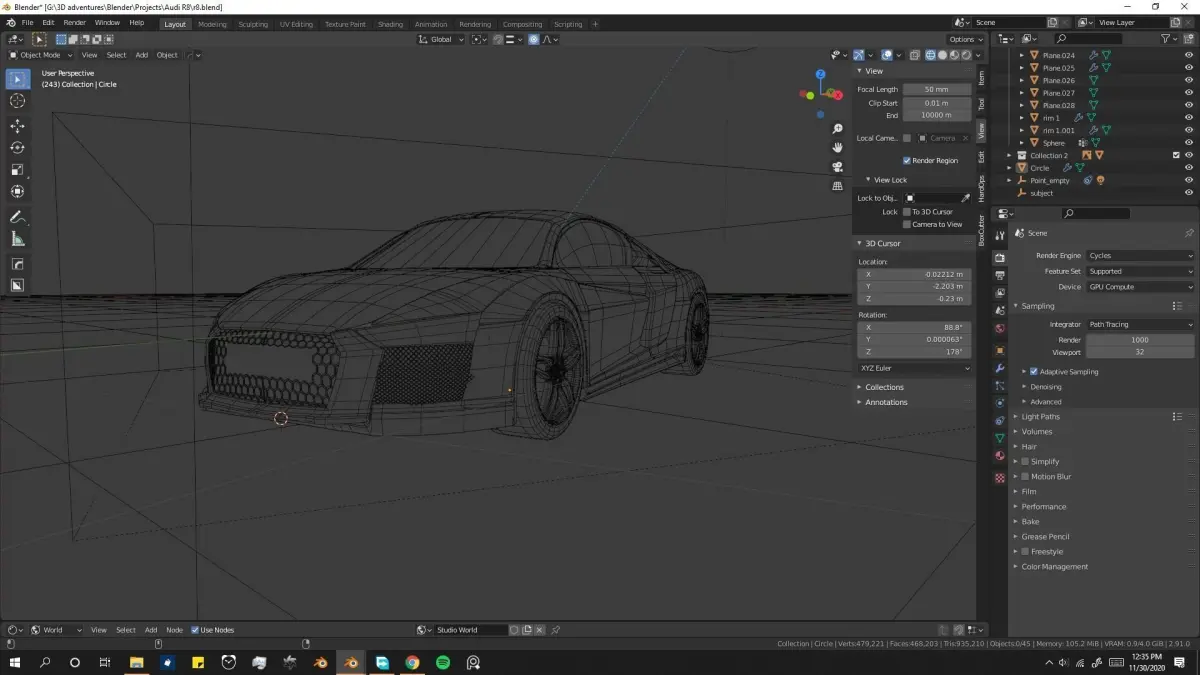Toggle Use Nodes checkbox
The height and width of the screenshot is (675, 1200).
(x=196, y=630)
